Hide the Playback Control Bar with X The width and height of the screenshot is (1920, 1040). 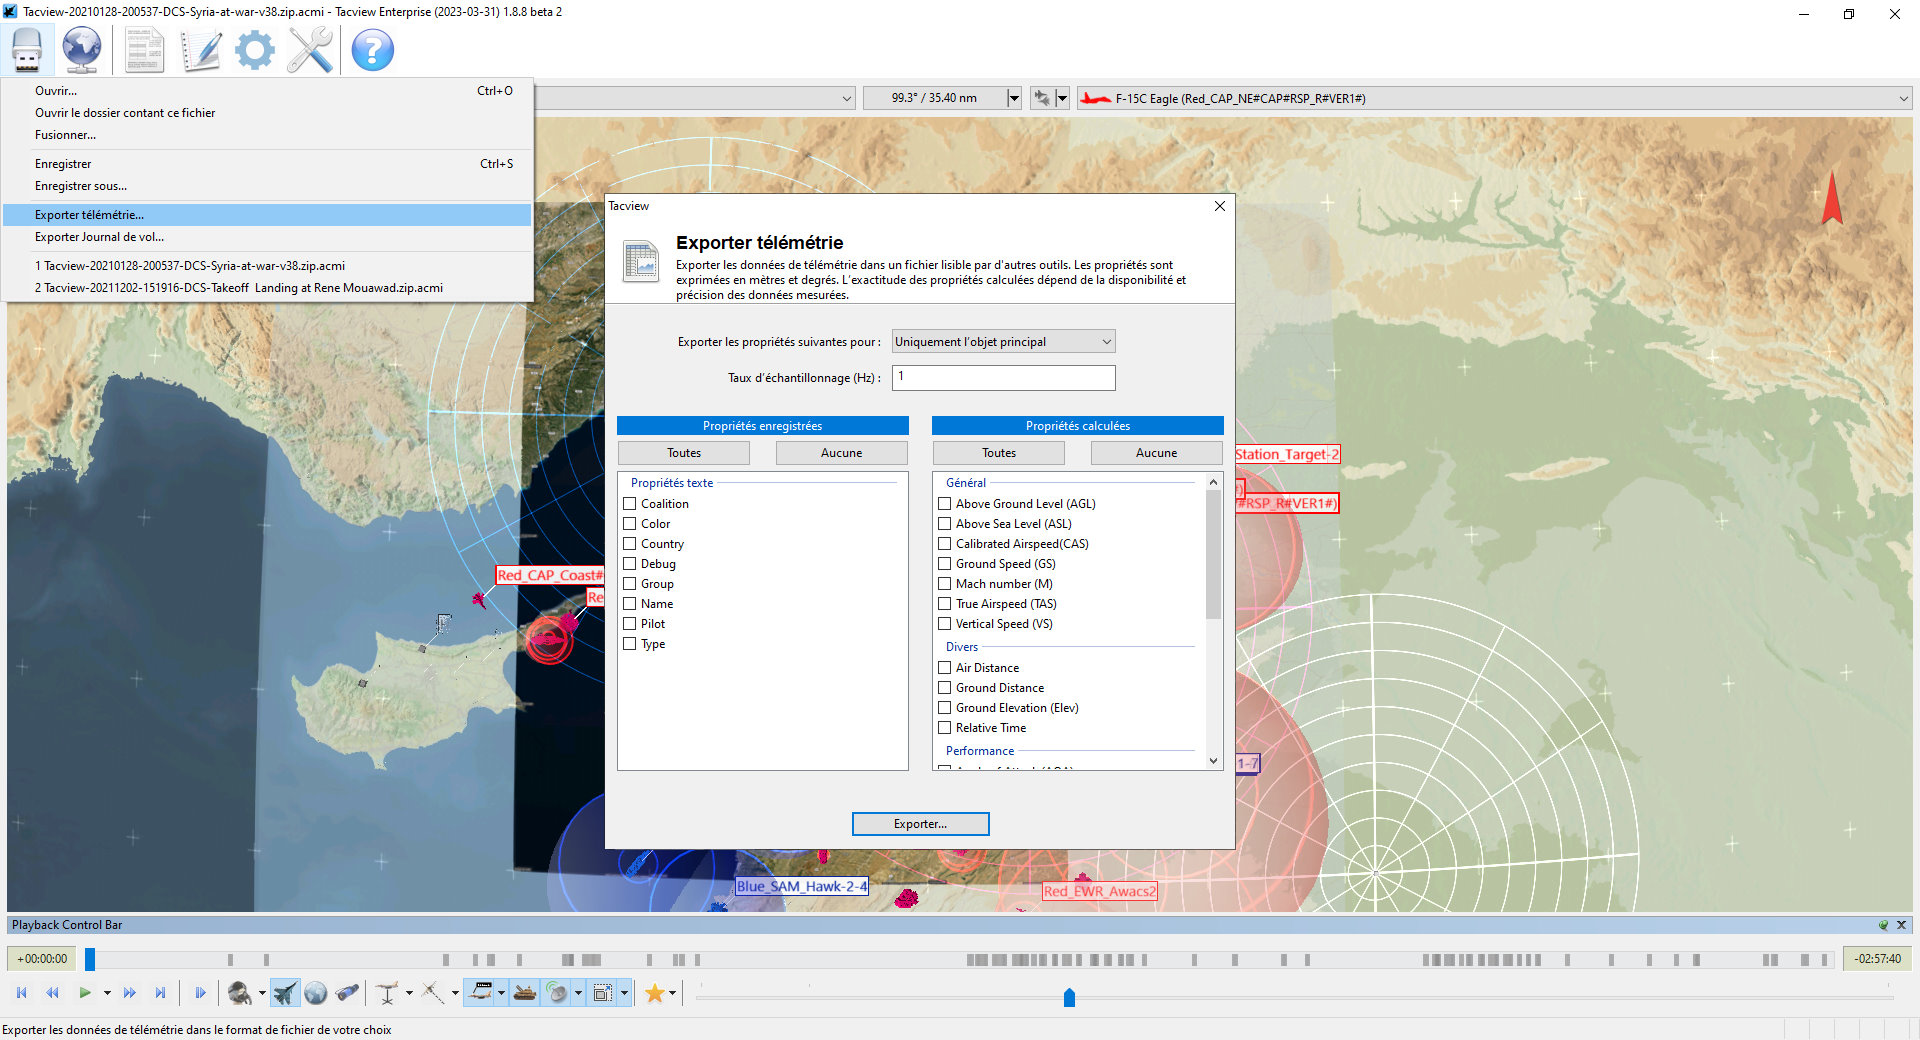click(x=1902, y=925)
